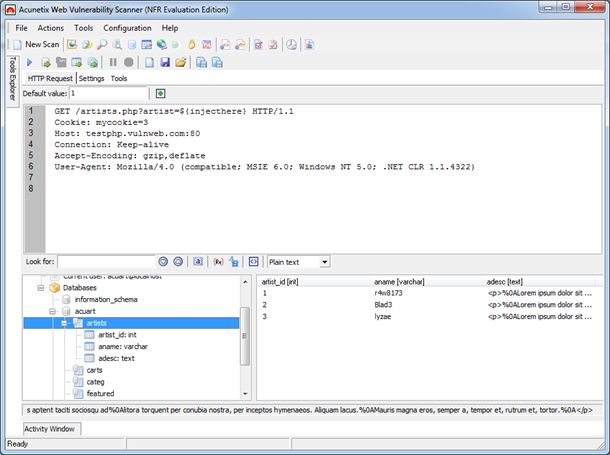Click the Pause icon in the injector toolbar
610x455 pixels.
click(113, 62)
